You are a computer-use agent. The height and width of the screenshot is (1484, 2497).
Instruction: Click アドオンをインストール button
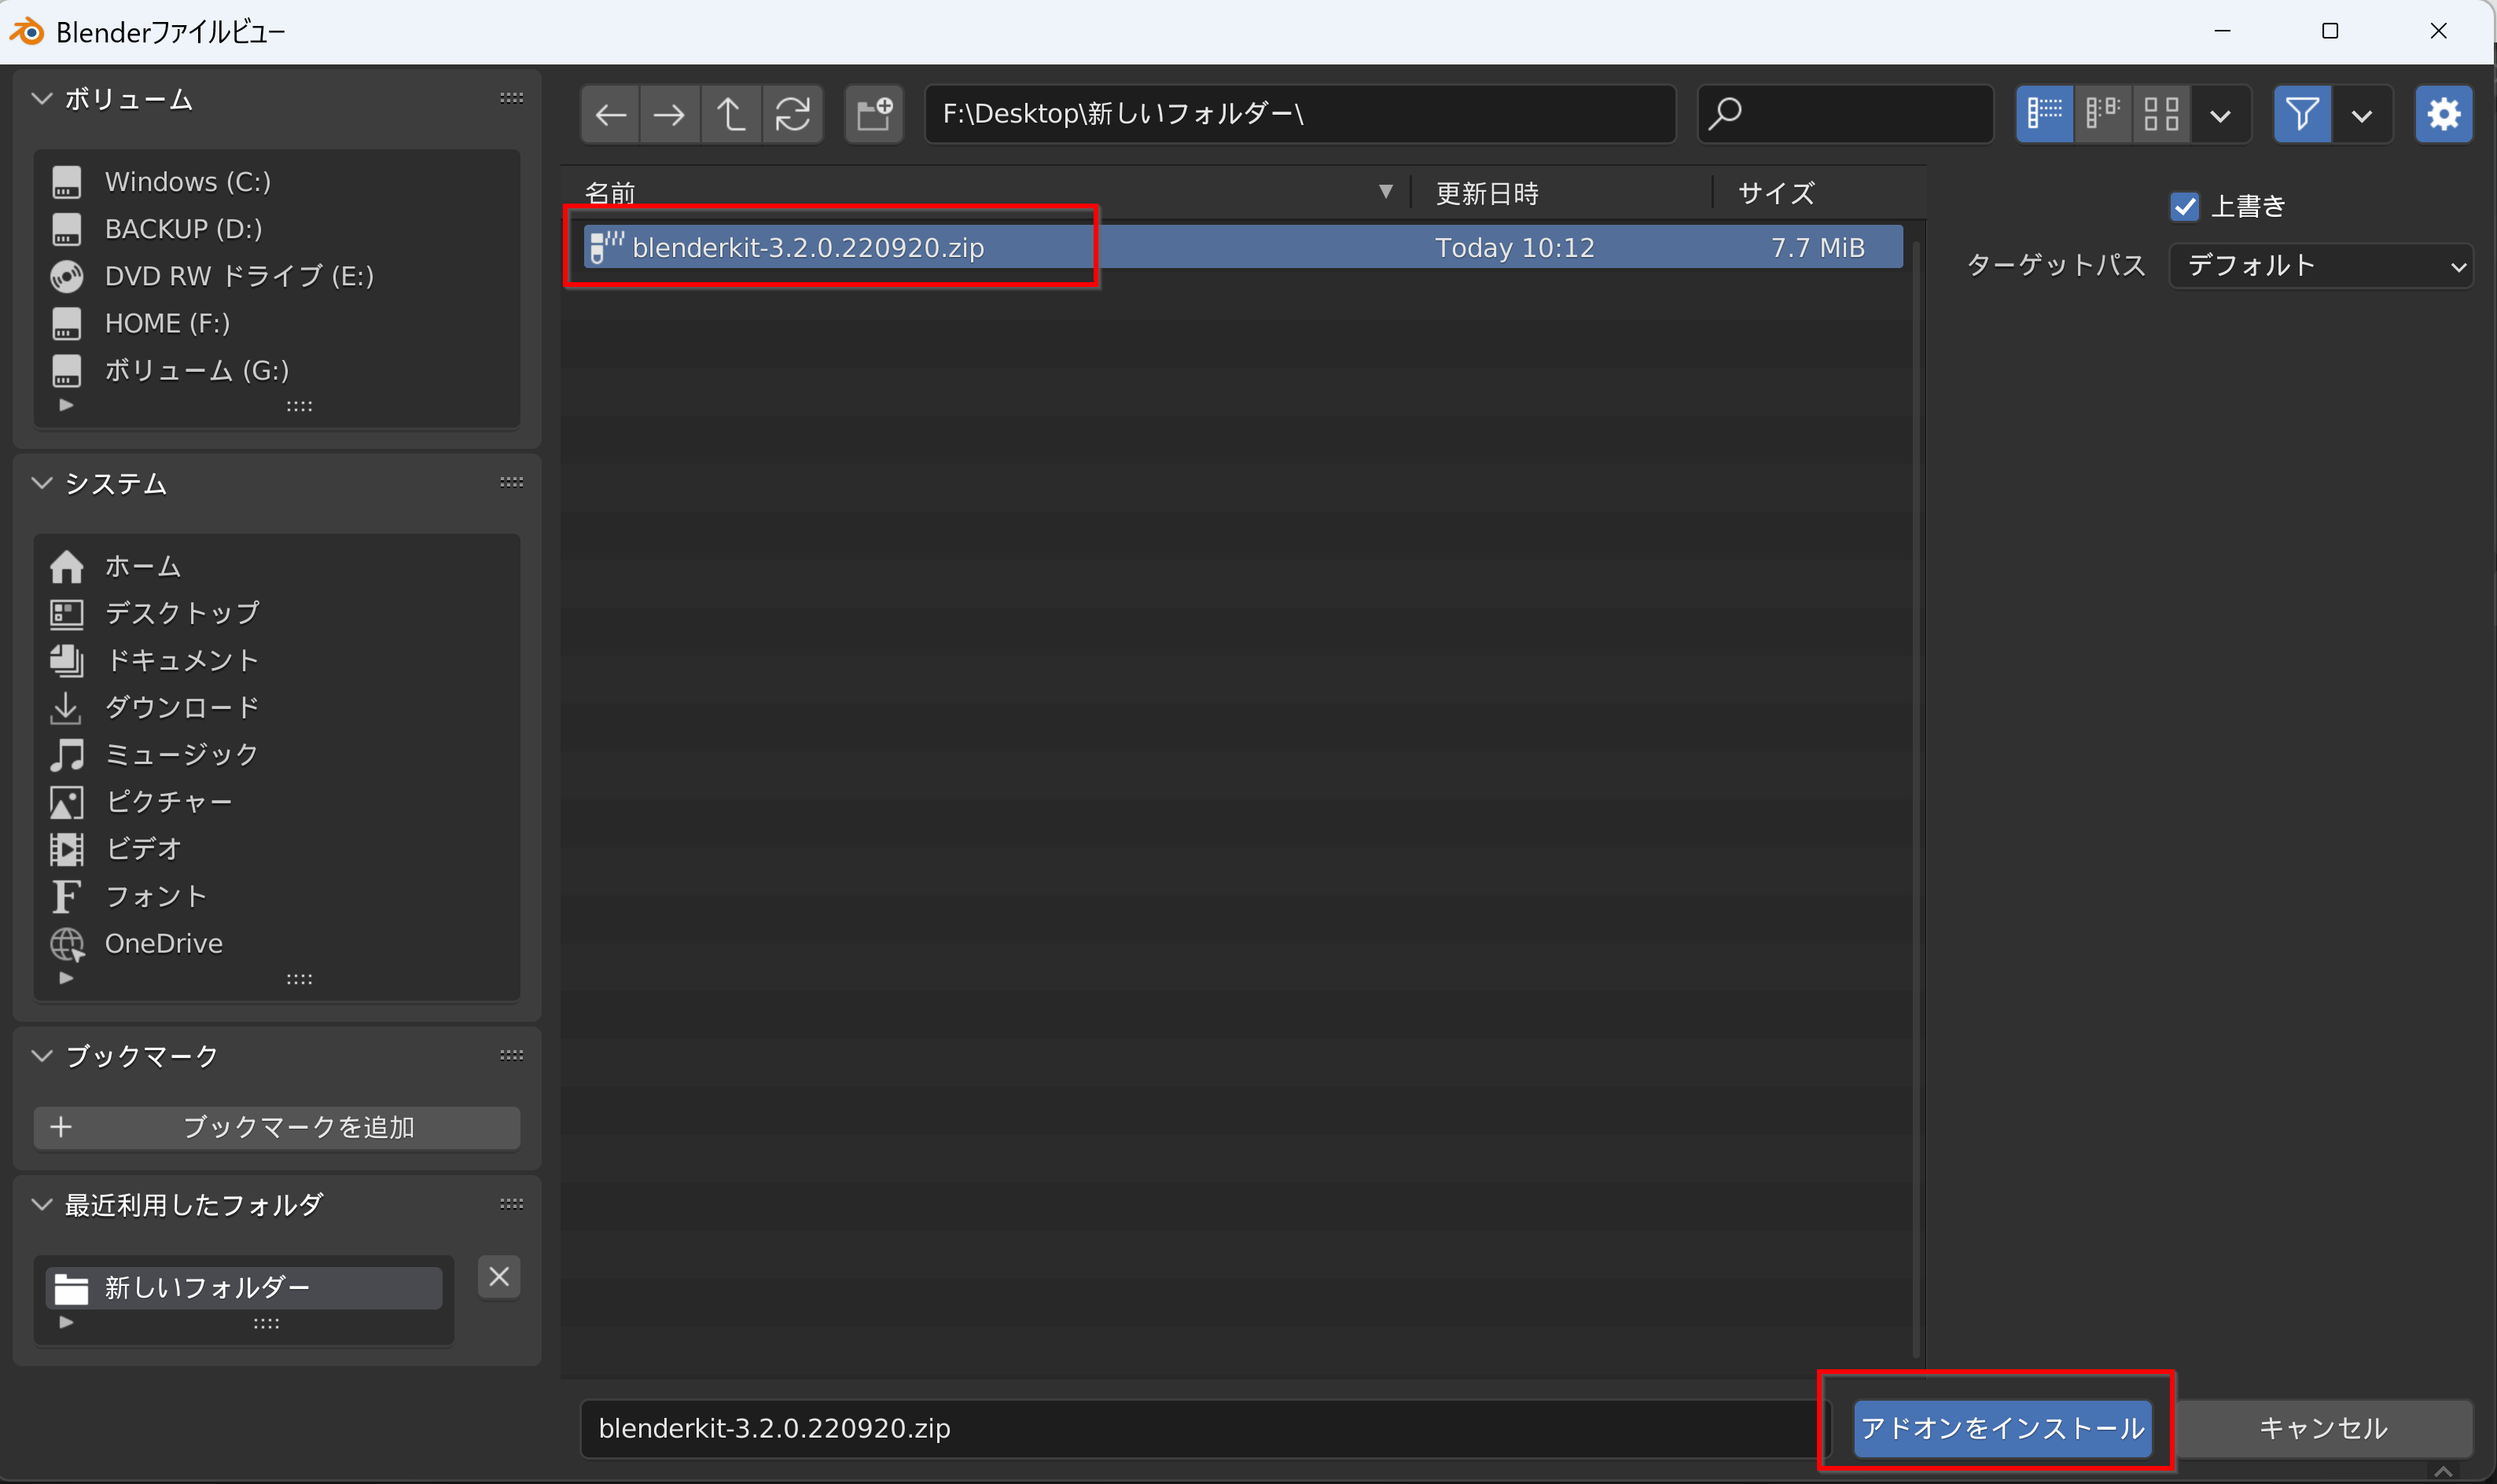pos(2002,1428)
